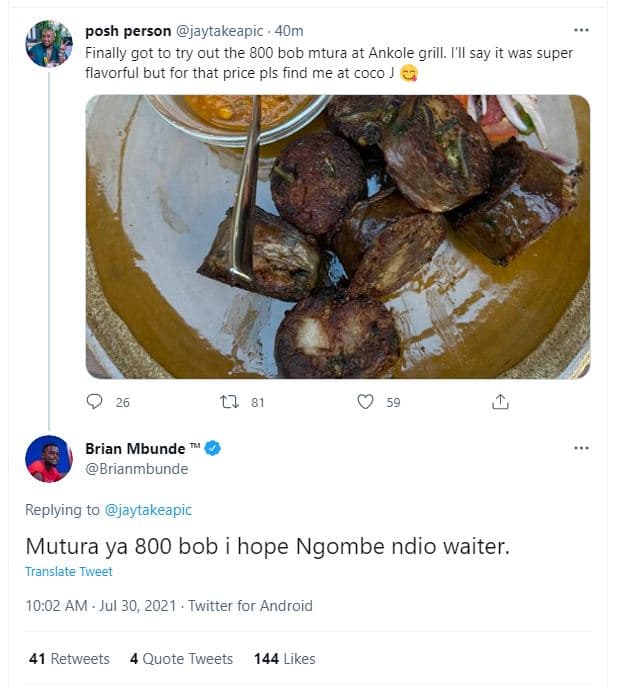Click the Twitter for Android source link
This screenshot has height=686, width=620.
[250, 606]
